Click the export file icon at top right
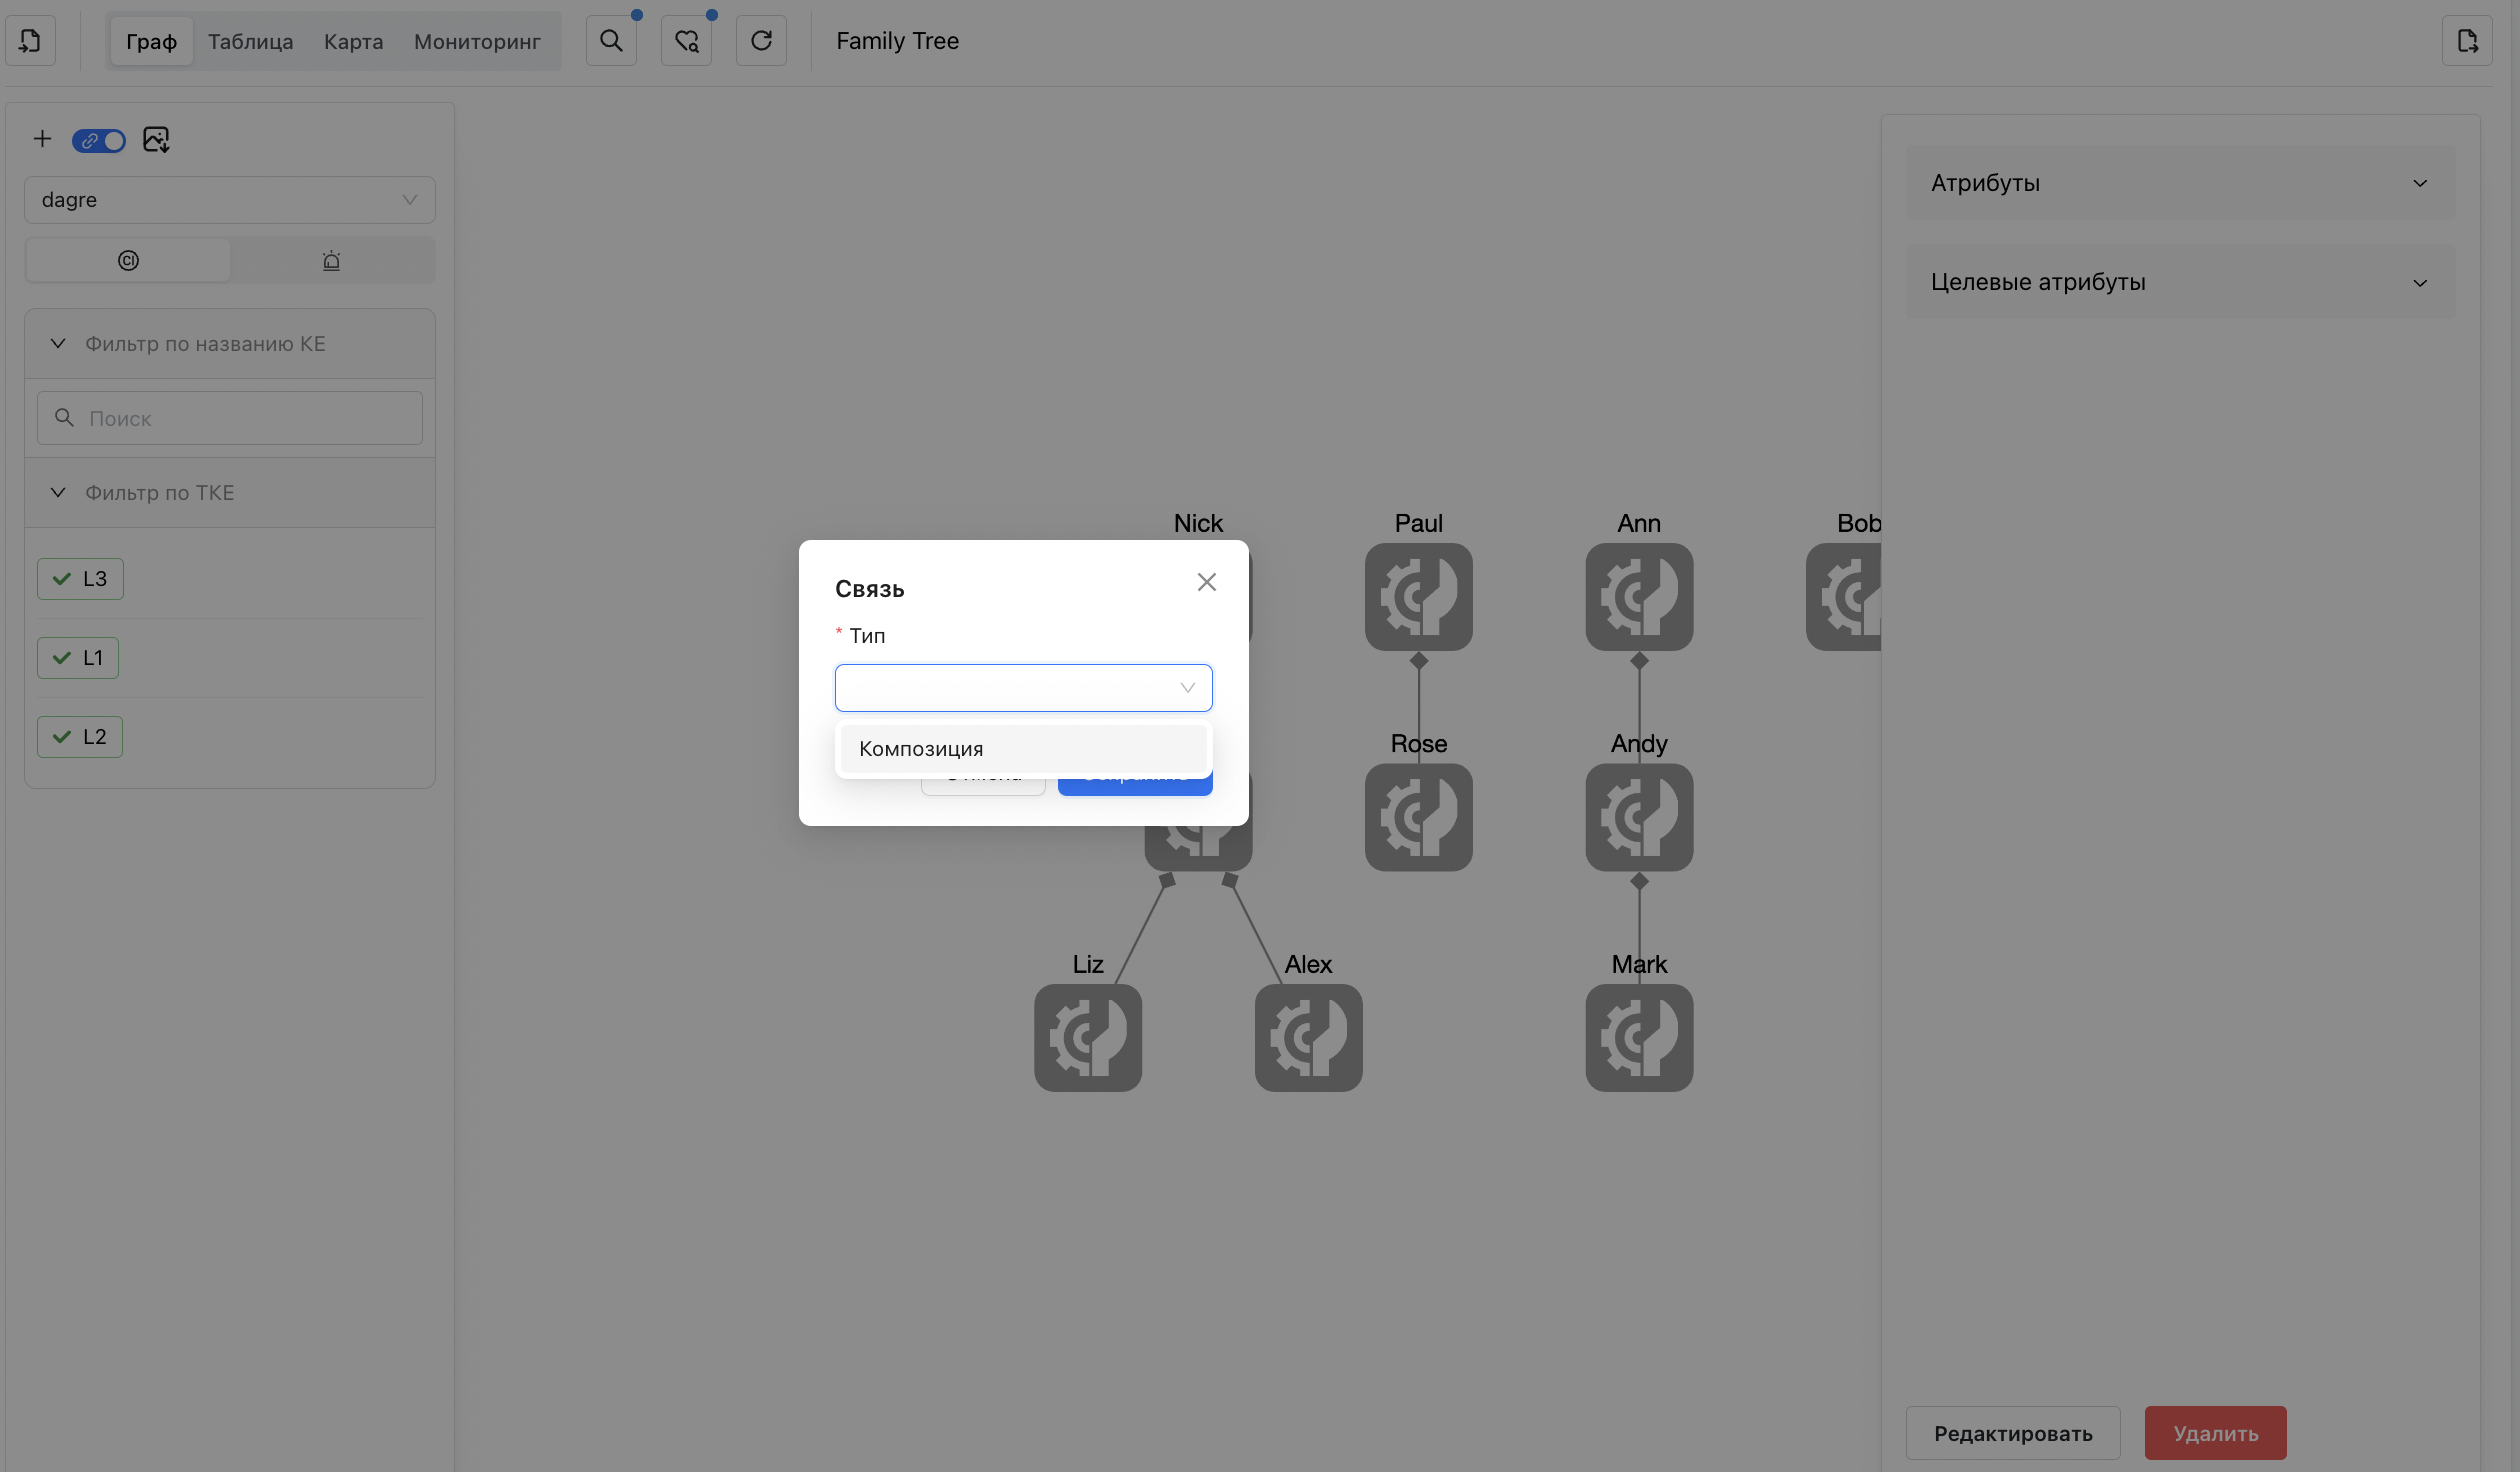Screen dimensions: 2520x1472 click(2467, 41)
